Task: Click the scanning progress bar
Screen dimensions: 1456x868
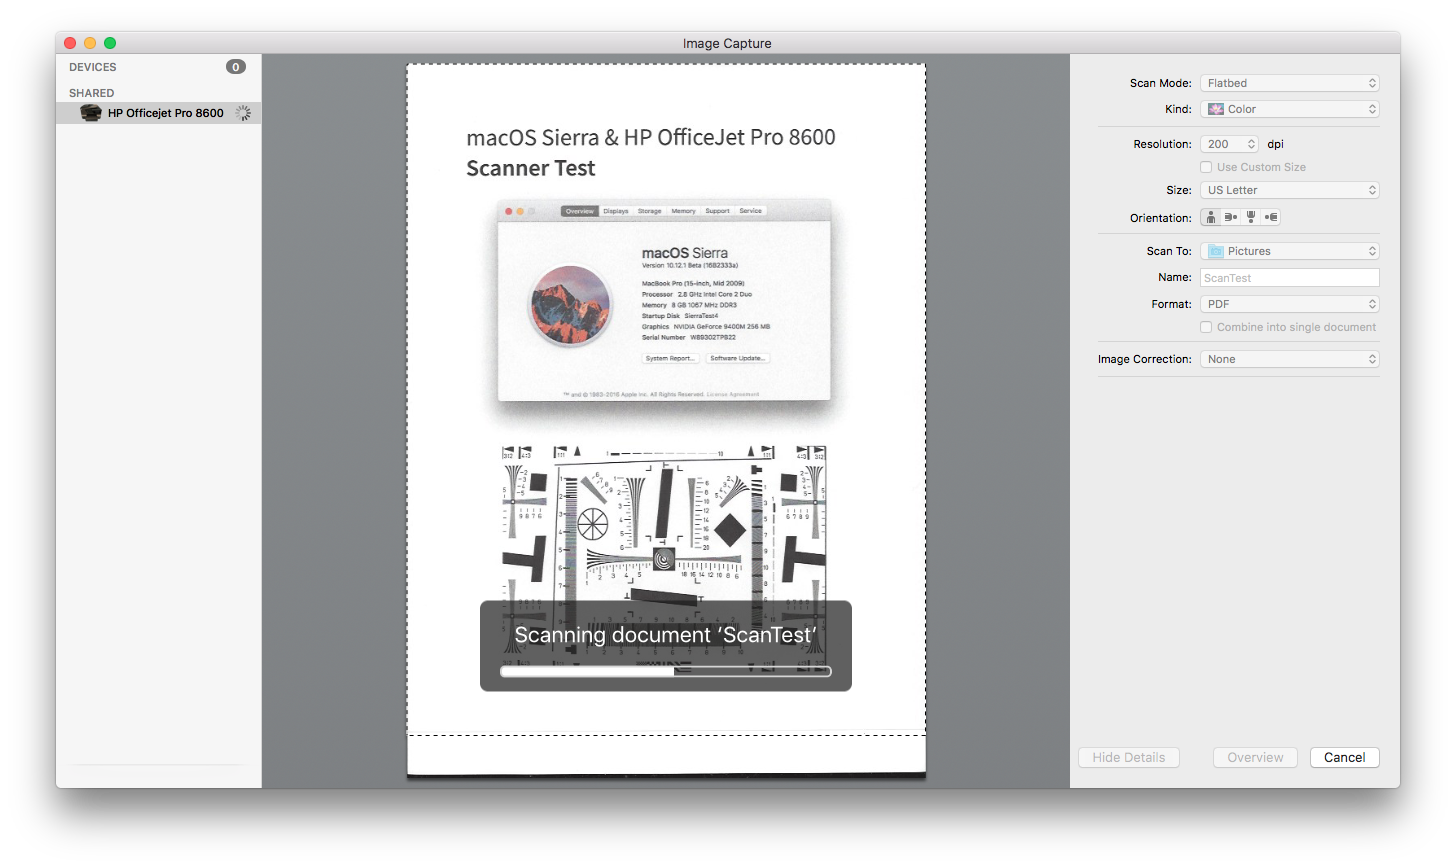Action: pos(666,672)
